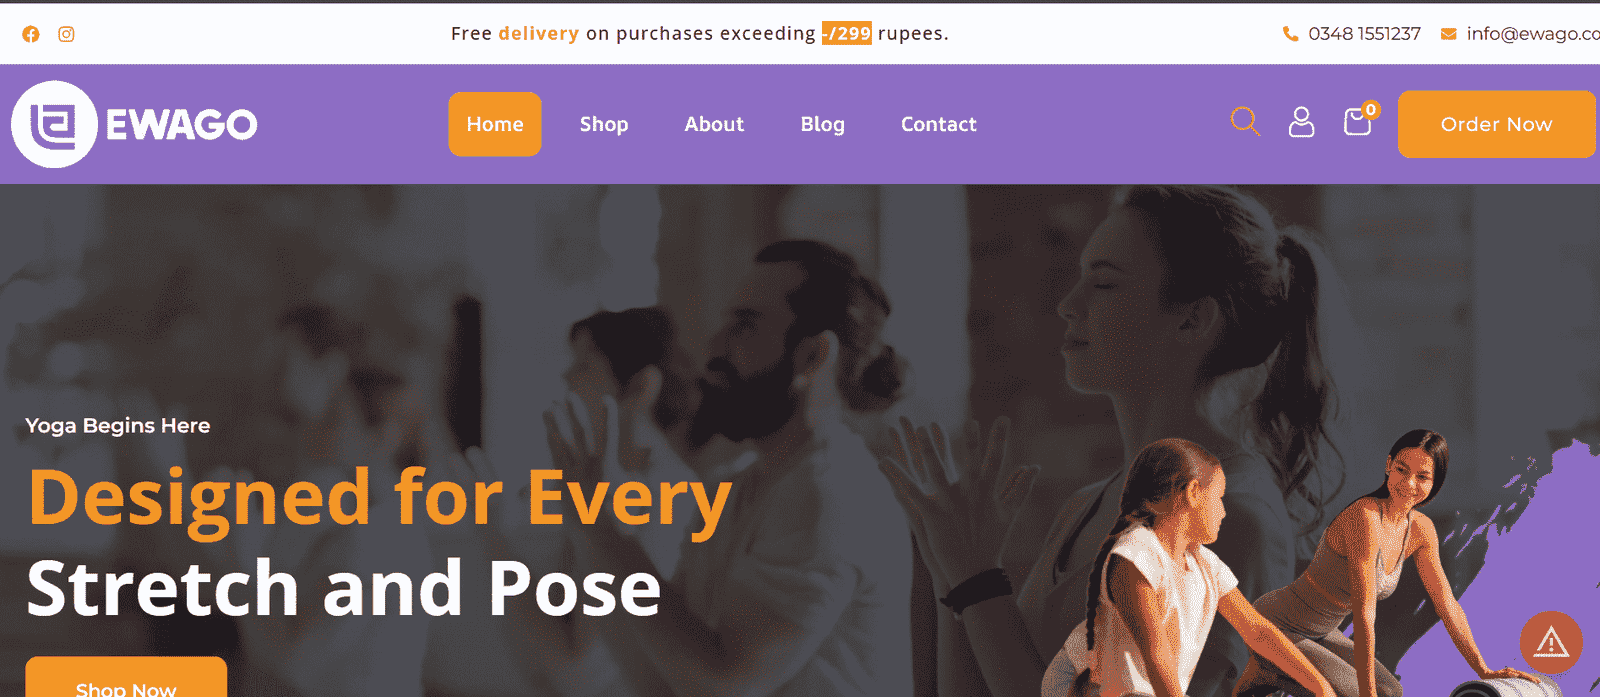Click the EWAGO round logo

coord(54,124)
